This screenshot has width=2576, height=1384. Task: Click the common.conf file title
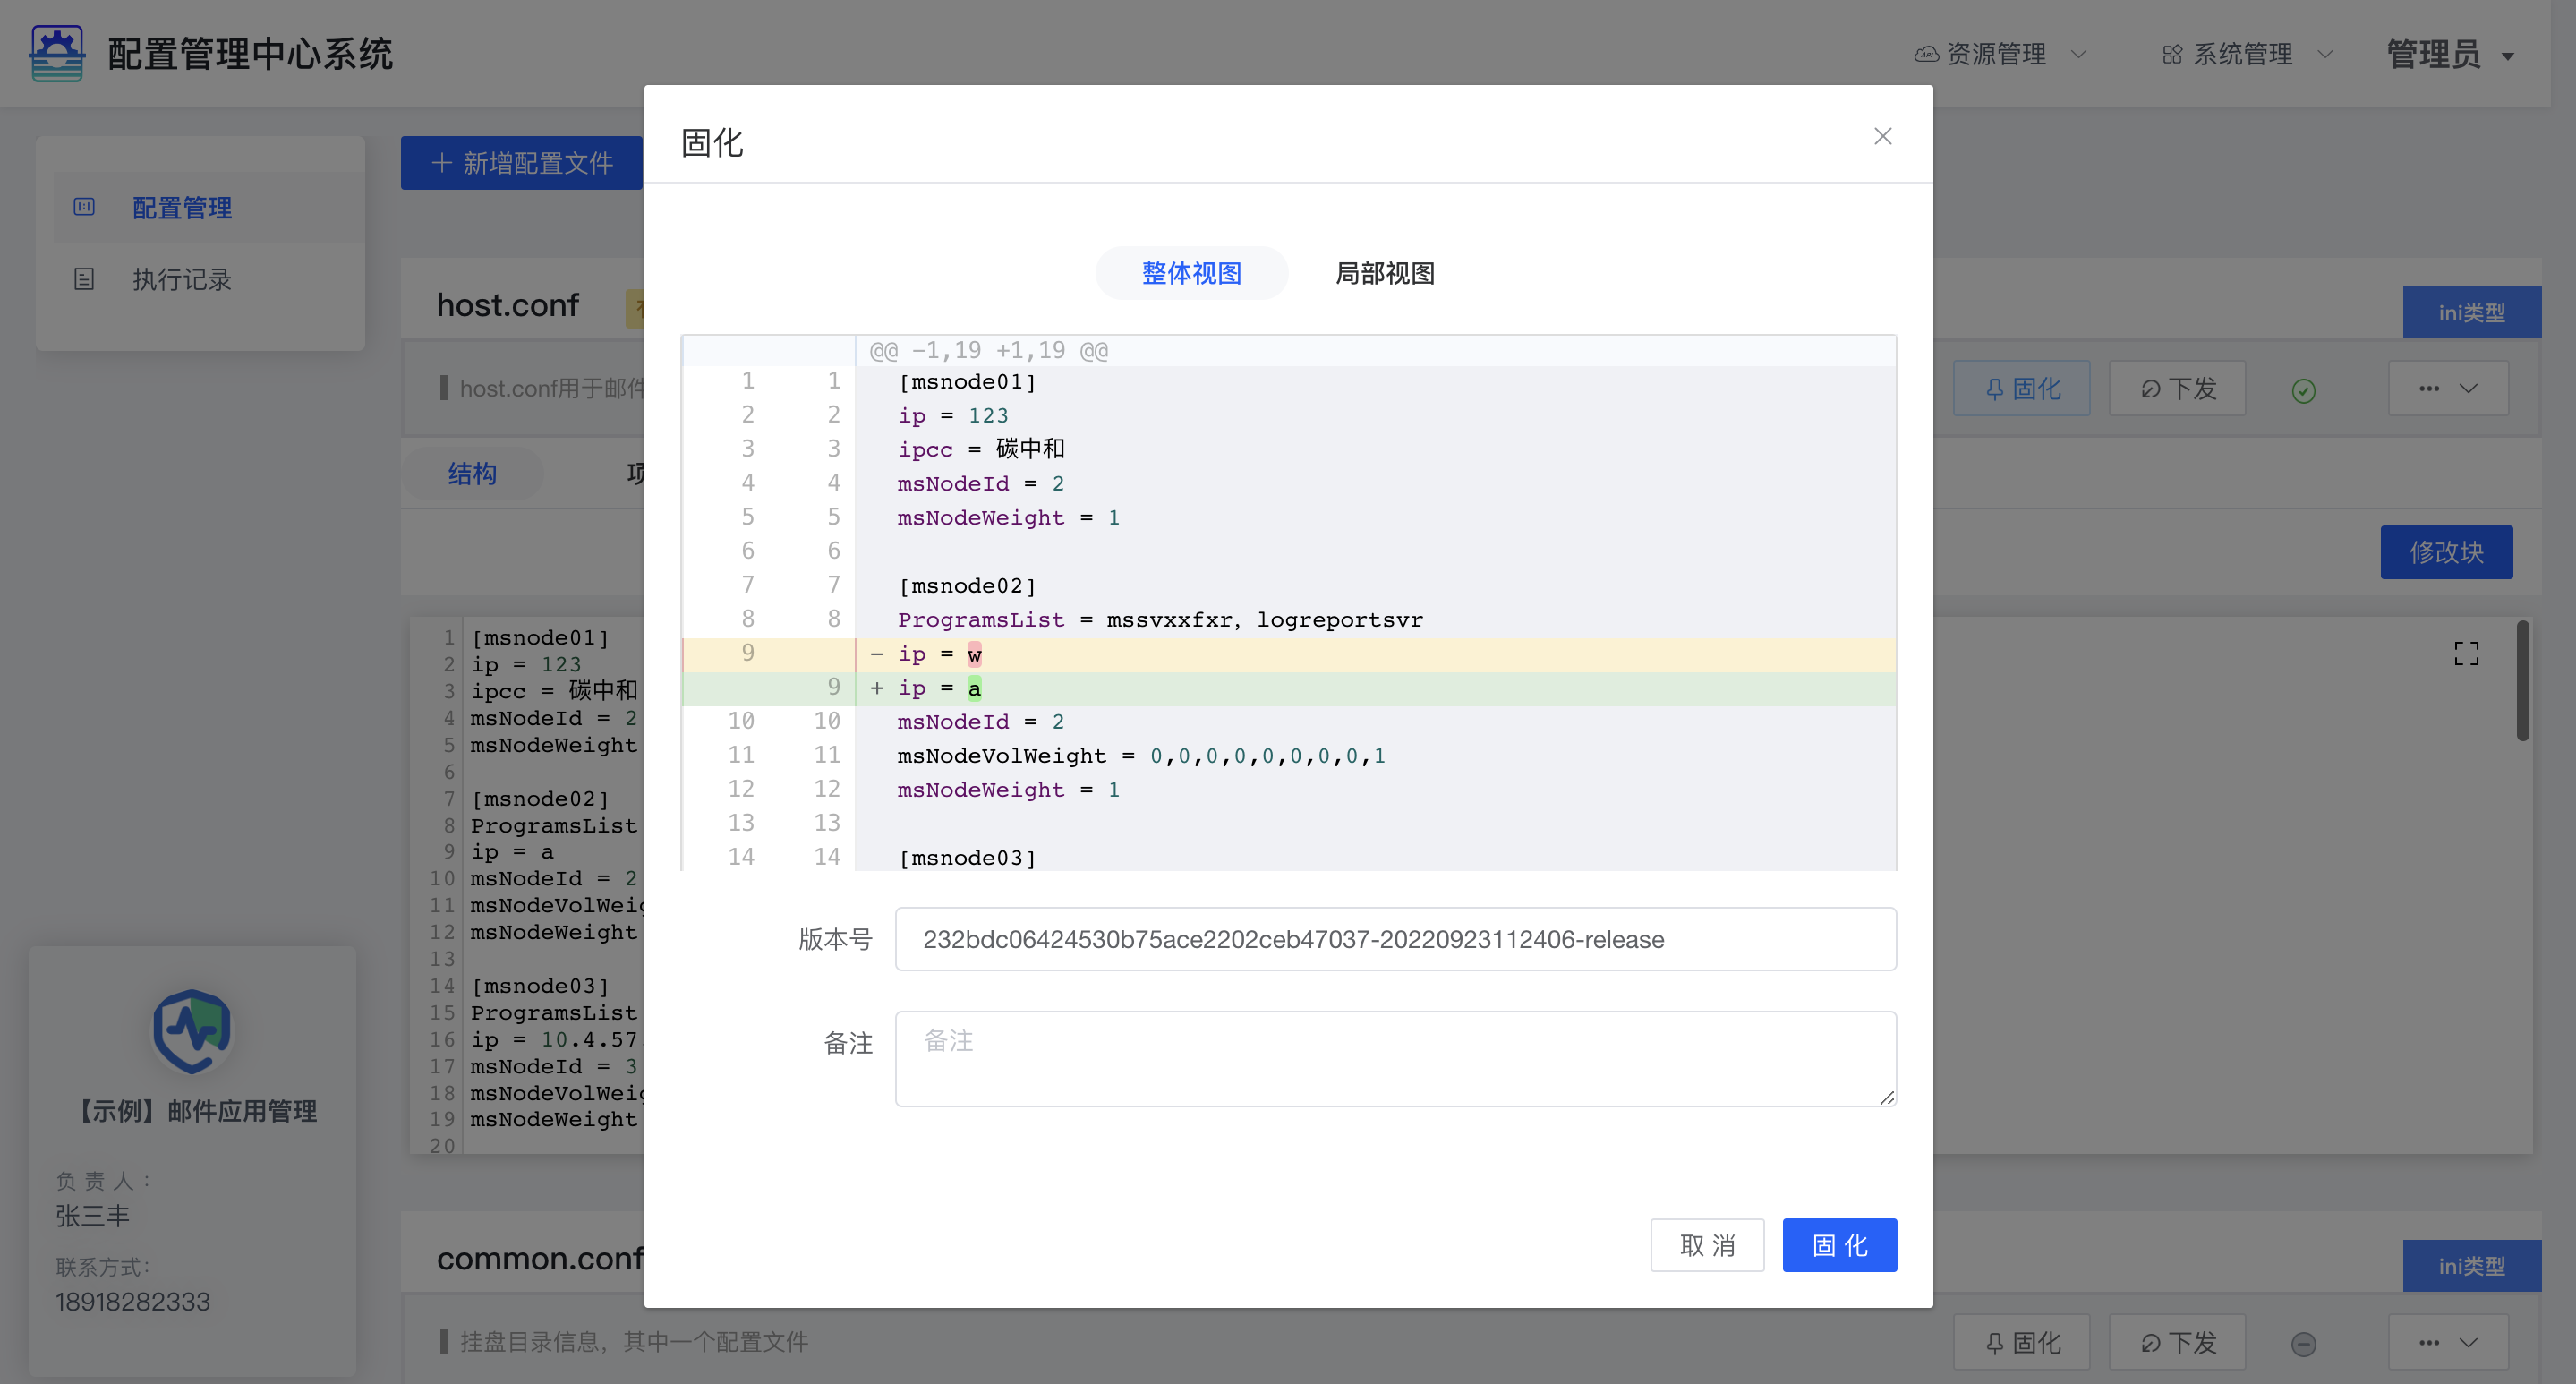(540, 1258)
